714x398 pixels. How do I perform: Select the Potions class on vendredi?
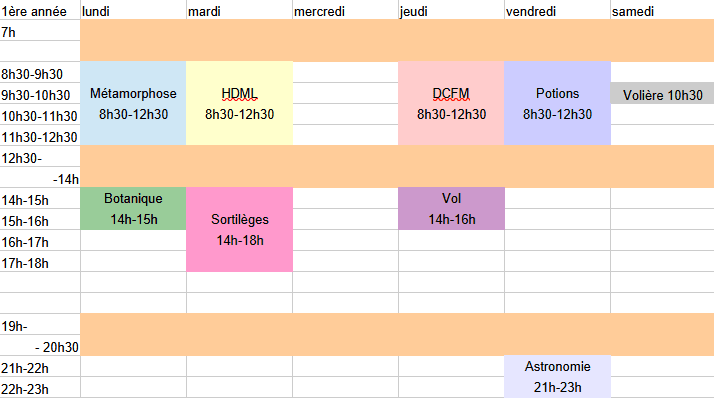557,103
